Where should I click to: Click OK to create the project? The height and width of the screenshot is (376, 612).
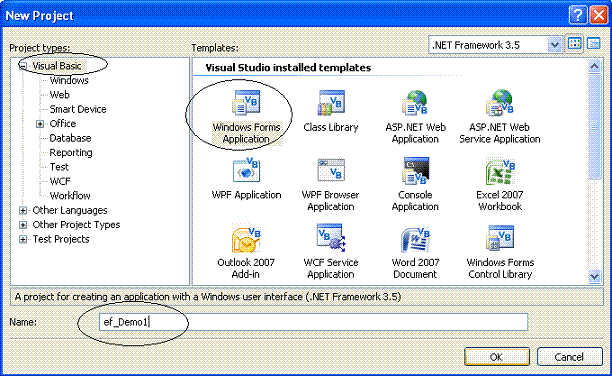click(497, 356)
